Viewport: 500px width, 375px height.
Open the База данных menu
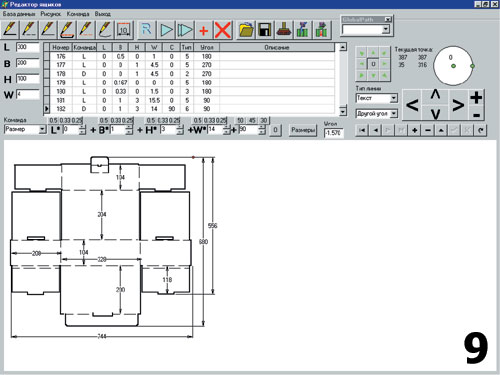[x=19, y=14]
